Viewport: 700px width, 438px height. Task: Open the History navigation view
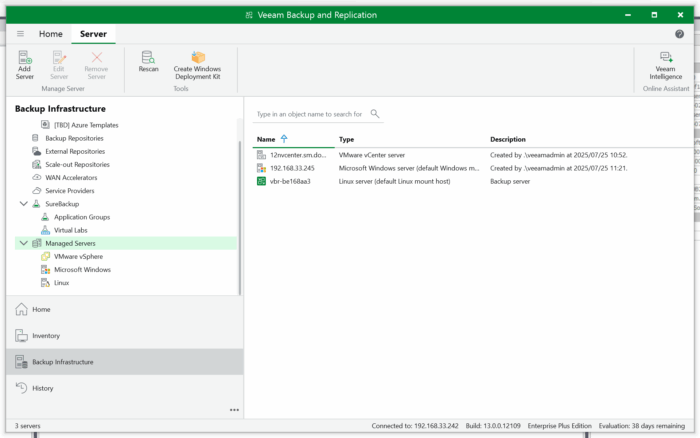coord(125,388)
